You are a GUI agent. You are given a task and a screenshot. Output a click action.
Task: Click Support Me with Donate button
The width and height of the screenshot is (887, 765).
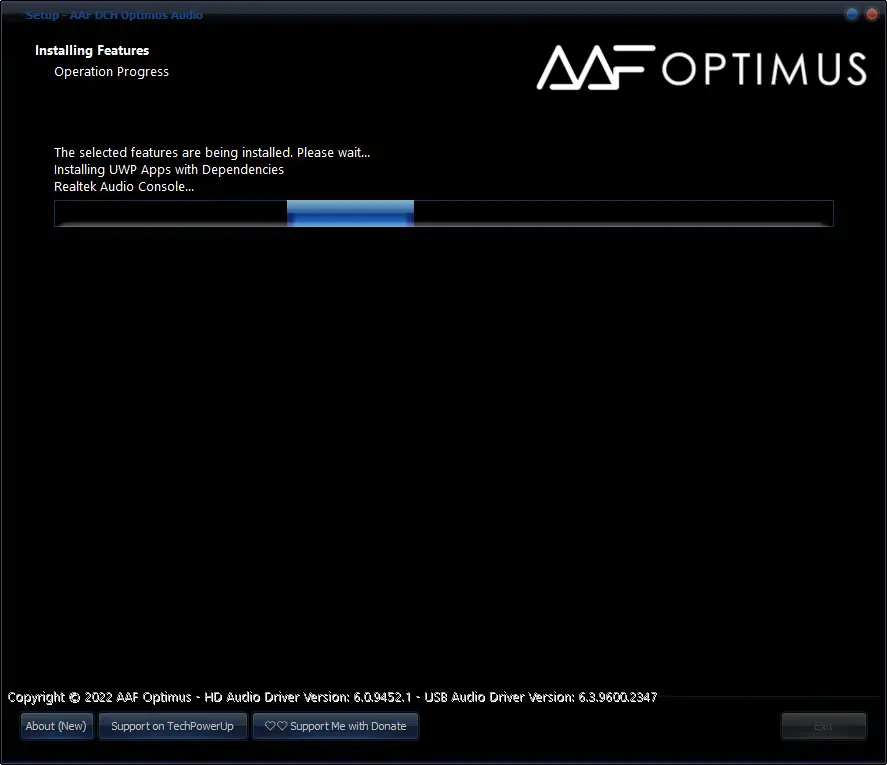coord(335,726)
